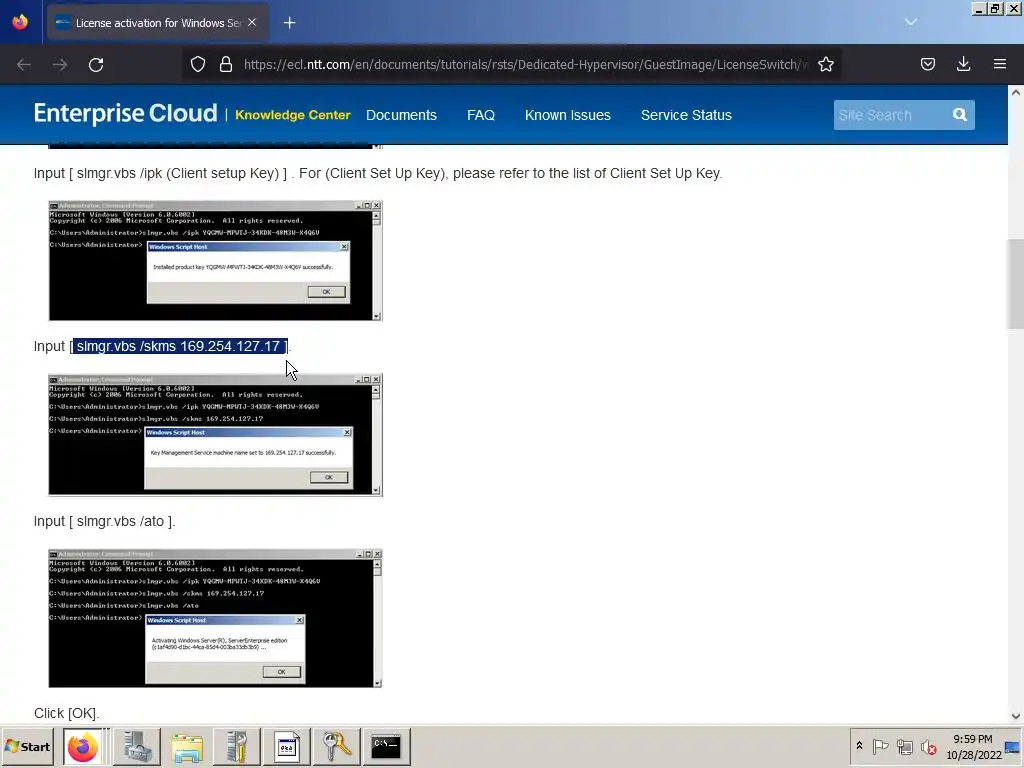This screenshot has width=1024, height=768.
Task: Go forward to the next page
Action: tap(60, 64)
